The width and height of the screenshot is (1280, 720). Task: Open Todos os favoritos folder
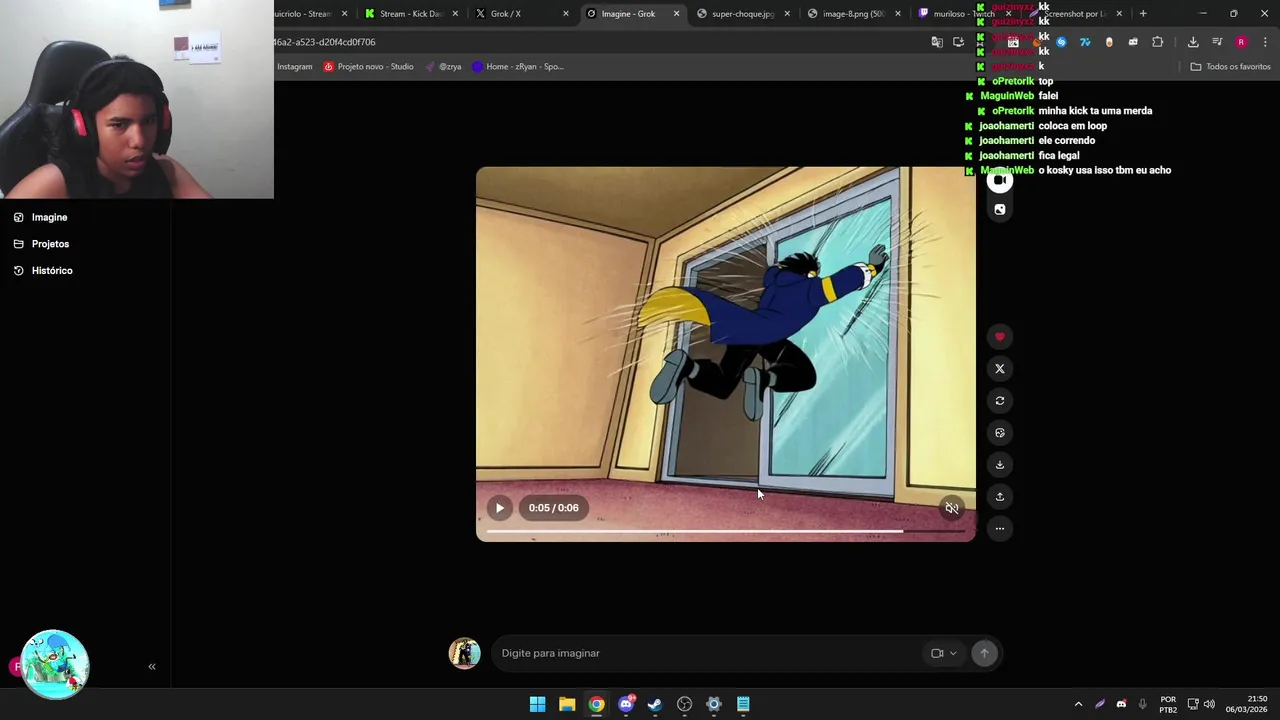pos(1230,67)
